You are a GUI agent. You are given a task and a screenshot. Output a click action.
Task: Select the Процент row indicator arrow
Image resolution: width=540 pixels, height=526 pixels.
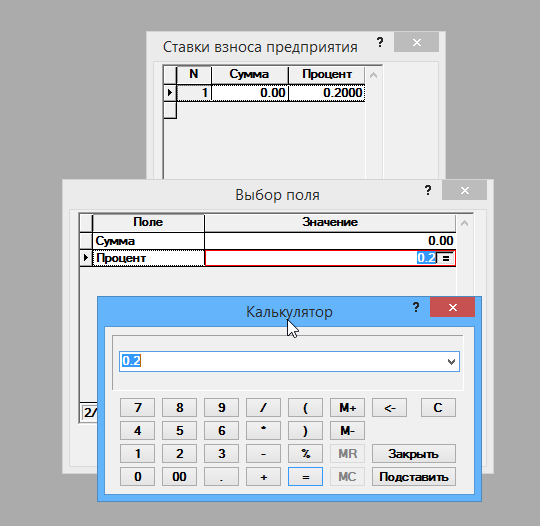[x=86, y=258]
